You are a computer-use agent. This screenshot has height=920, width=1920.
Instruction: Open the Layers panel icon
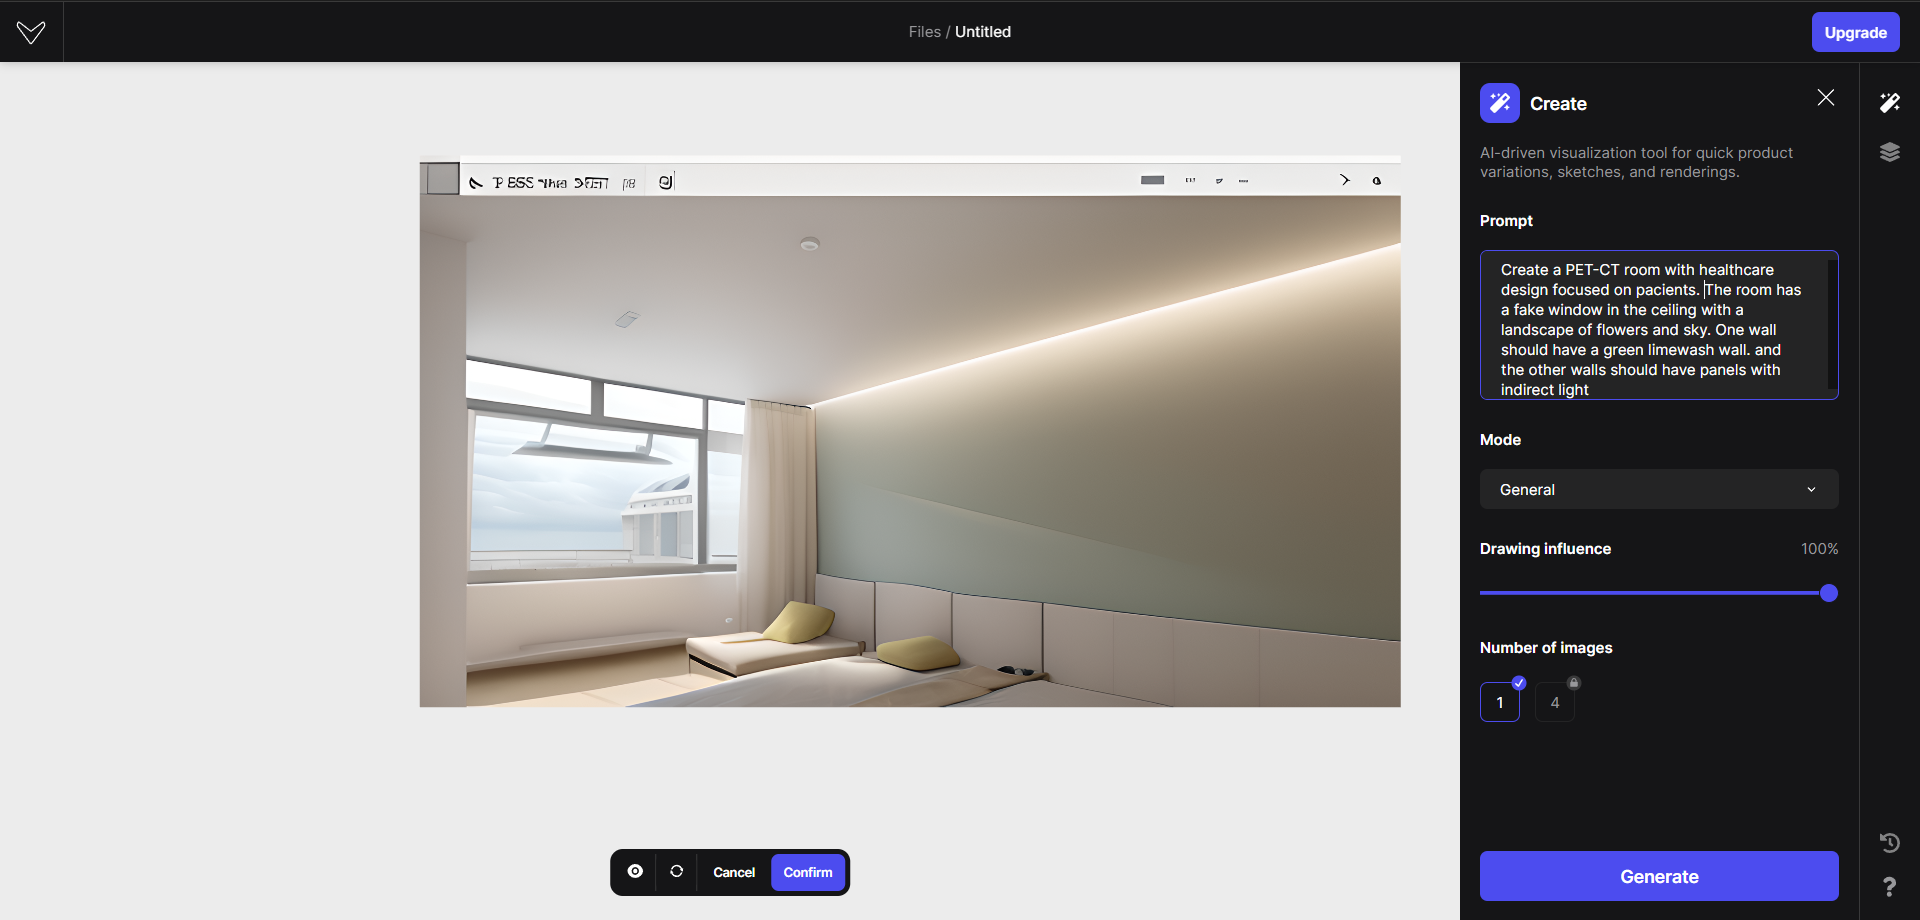[1889, 152]
